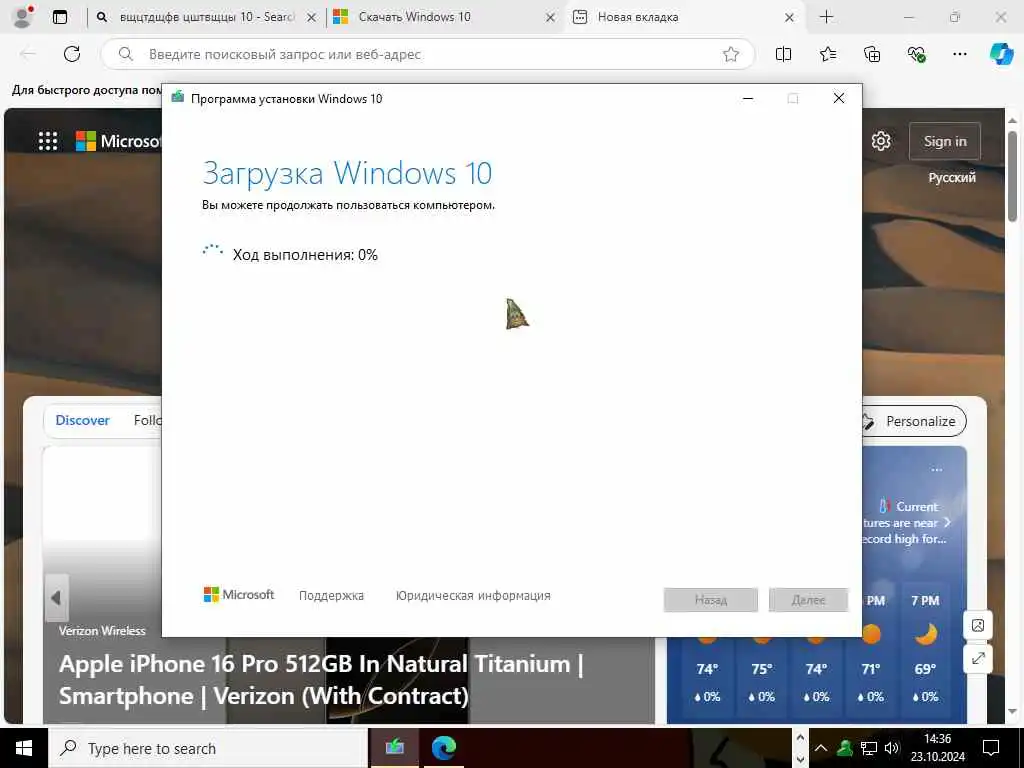Click the Personalize button
Screen dimensions: 1024x768
pyautogui.click(x=914, y=421)
